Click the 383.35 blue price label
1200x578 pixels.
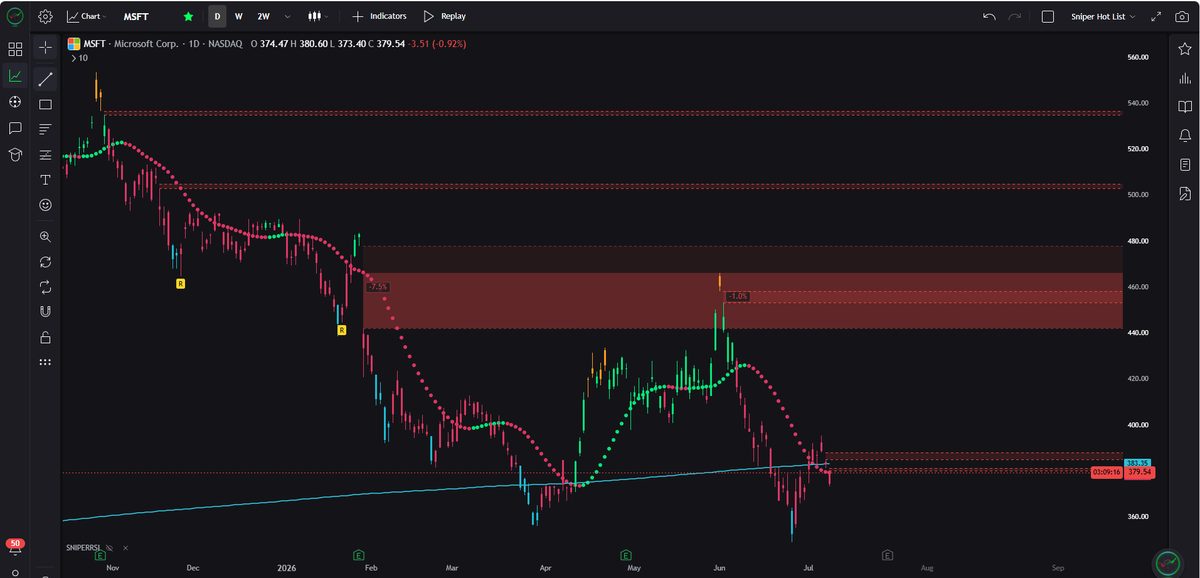1139,463
